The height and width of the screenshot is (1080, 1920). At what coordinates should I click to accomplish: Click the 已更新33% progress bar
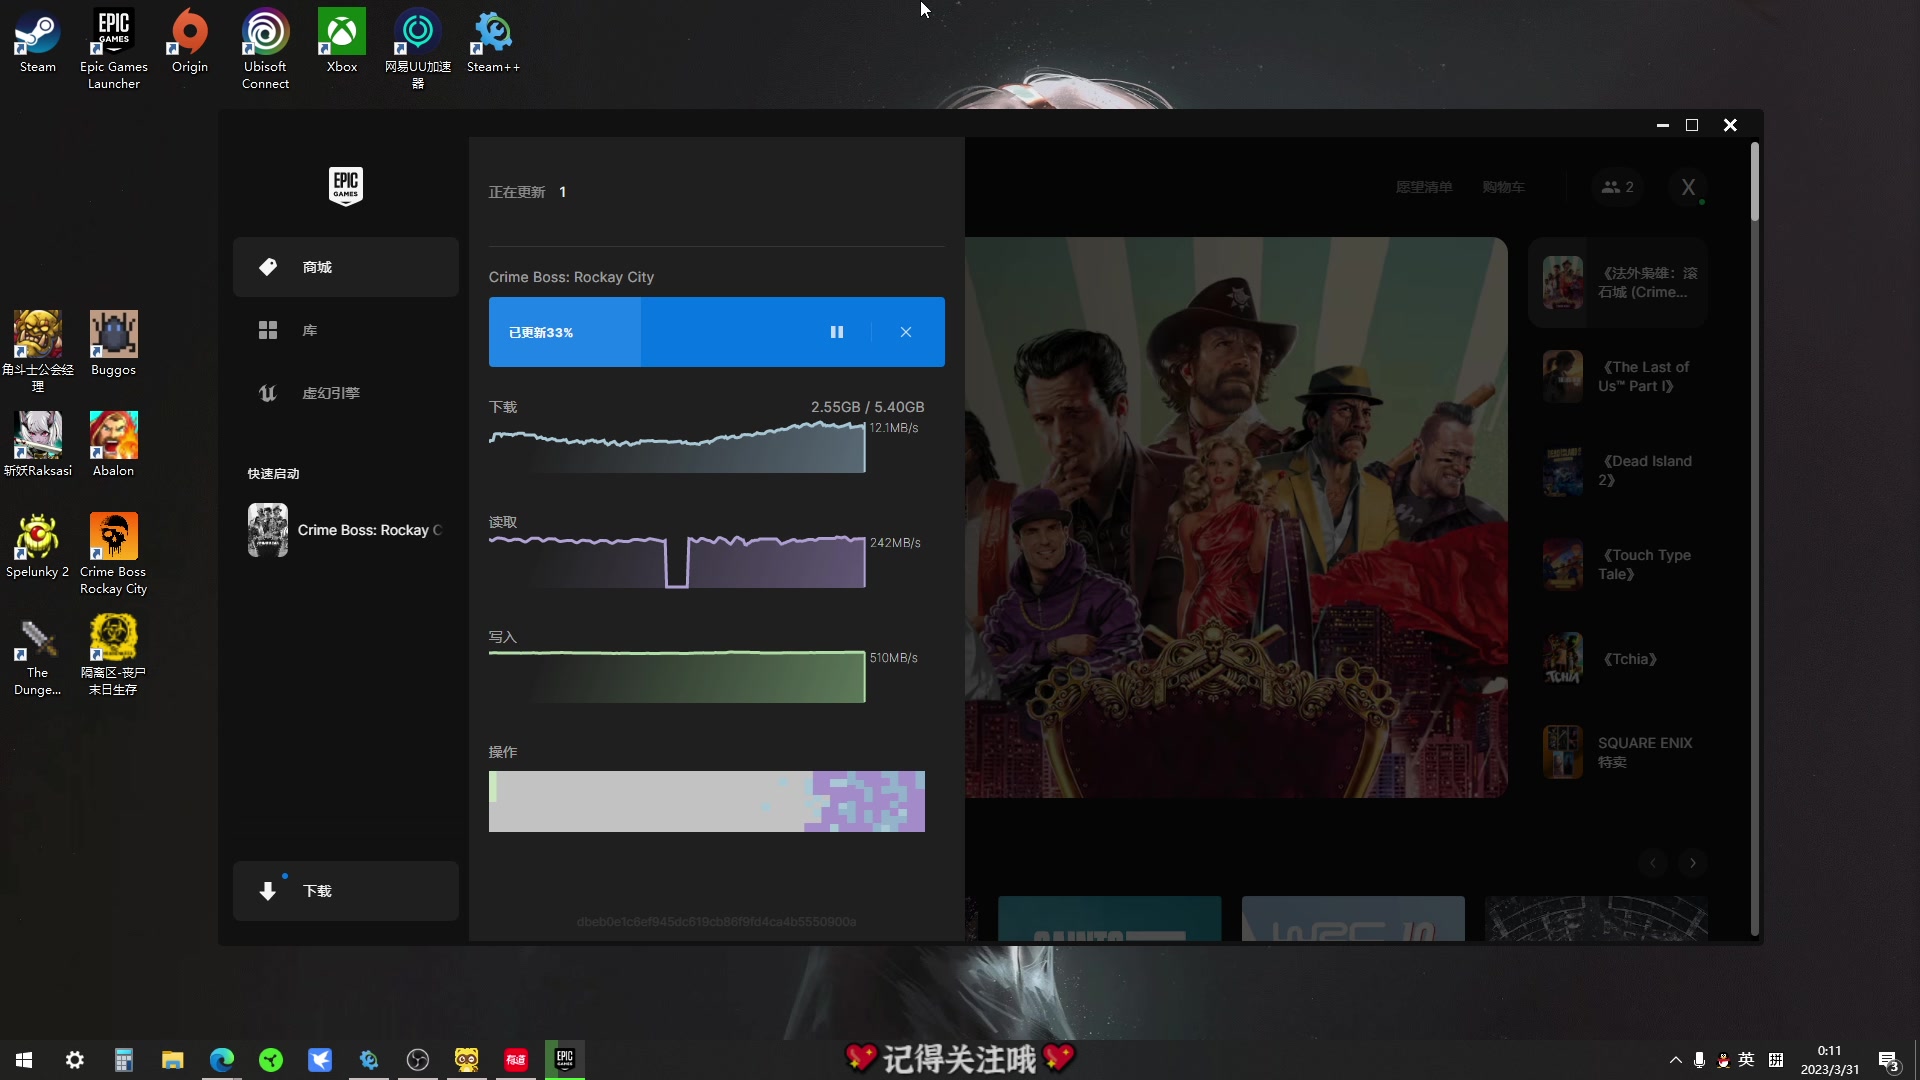(716, 332)
